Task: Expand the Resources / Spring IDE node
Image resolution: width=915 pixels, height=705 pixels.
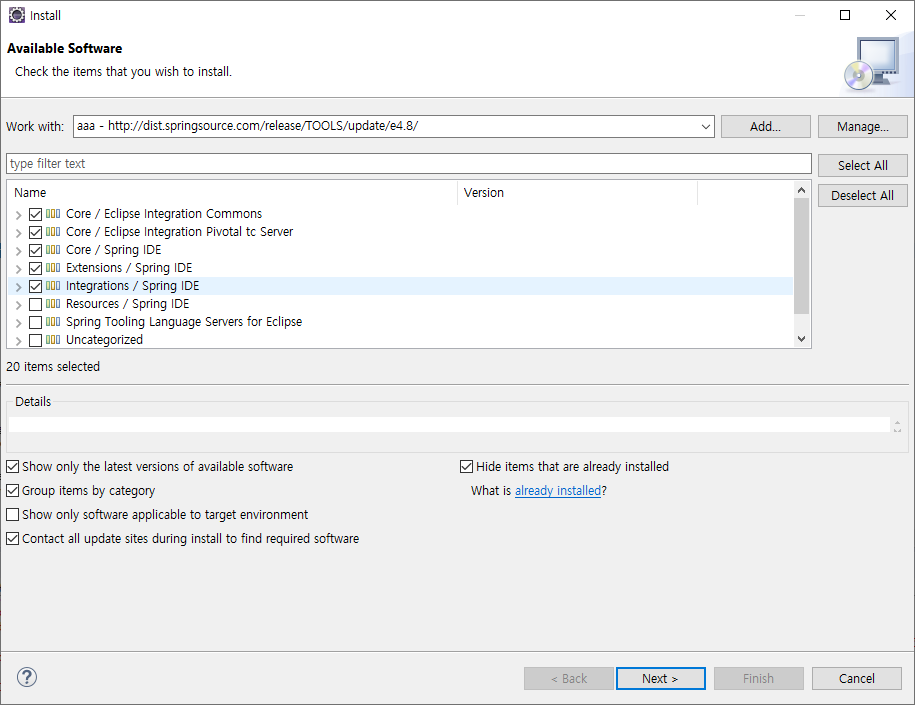Action: point(19,305)
